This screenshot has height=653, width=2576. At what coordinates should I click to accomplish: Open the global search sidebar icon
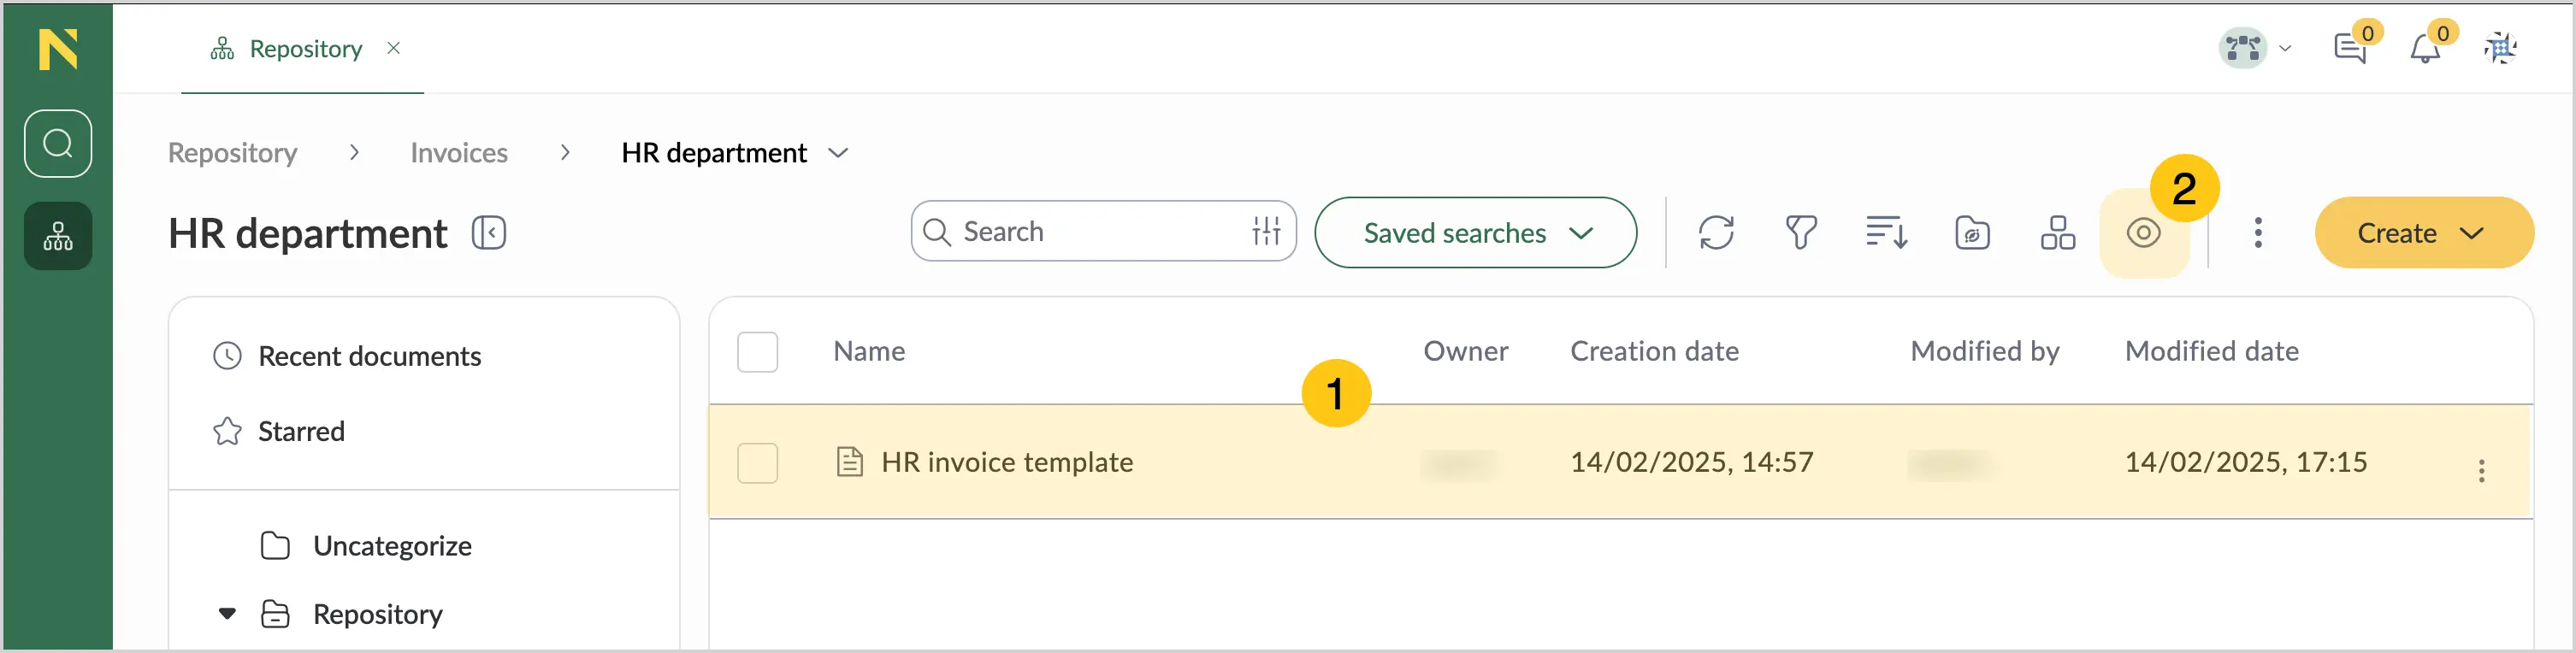58,144
